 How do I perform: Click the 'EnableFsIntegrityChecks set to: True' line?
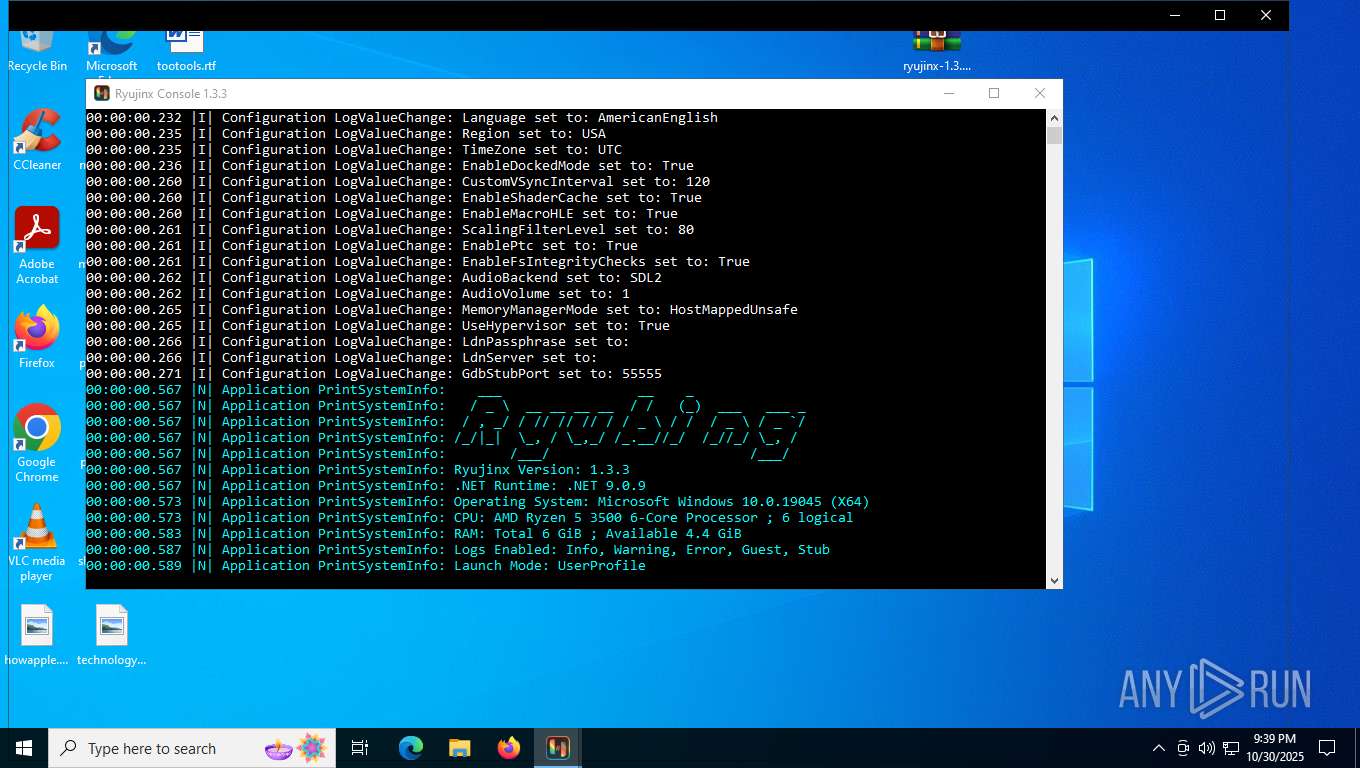418,262
